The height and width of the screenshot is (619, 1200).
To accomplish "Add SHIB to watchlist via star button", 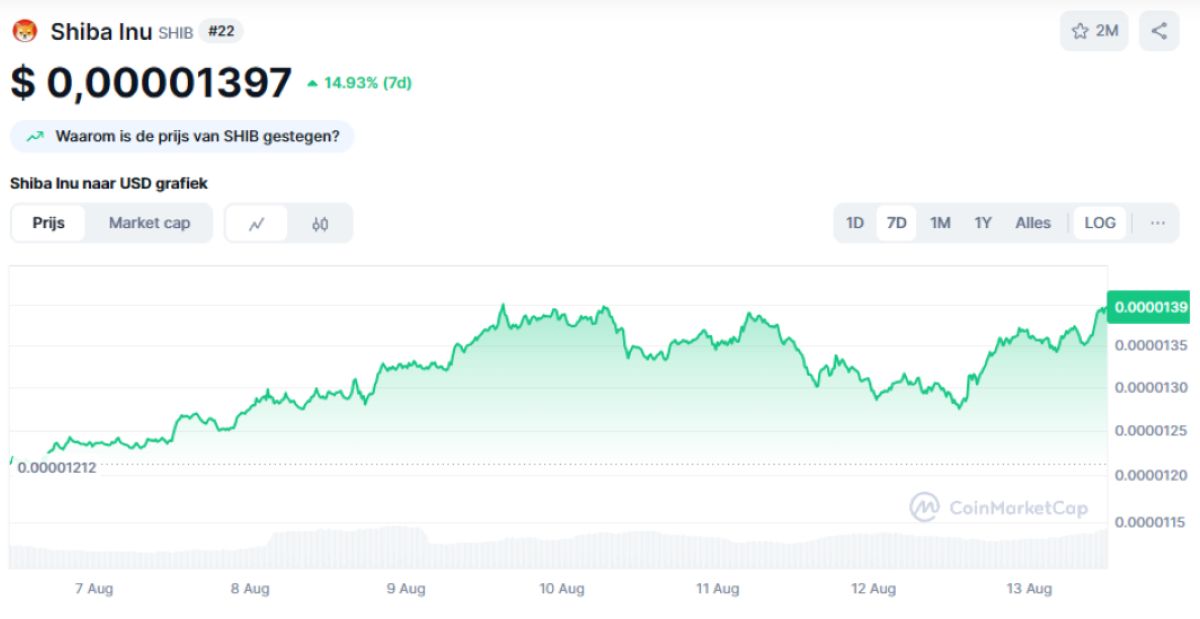I will coord(1094,31).
